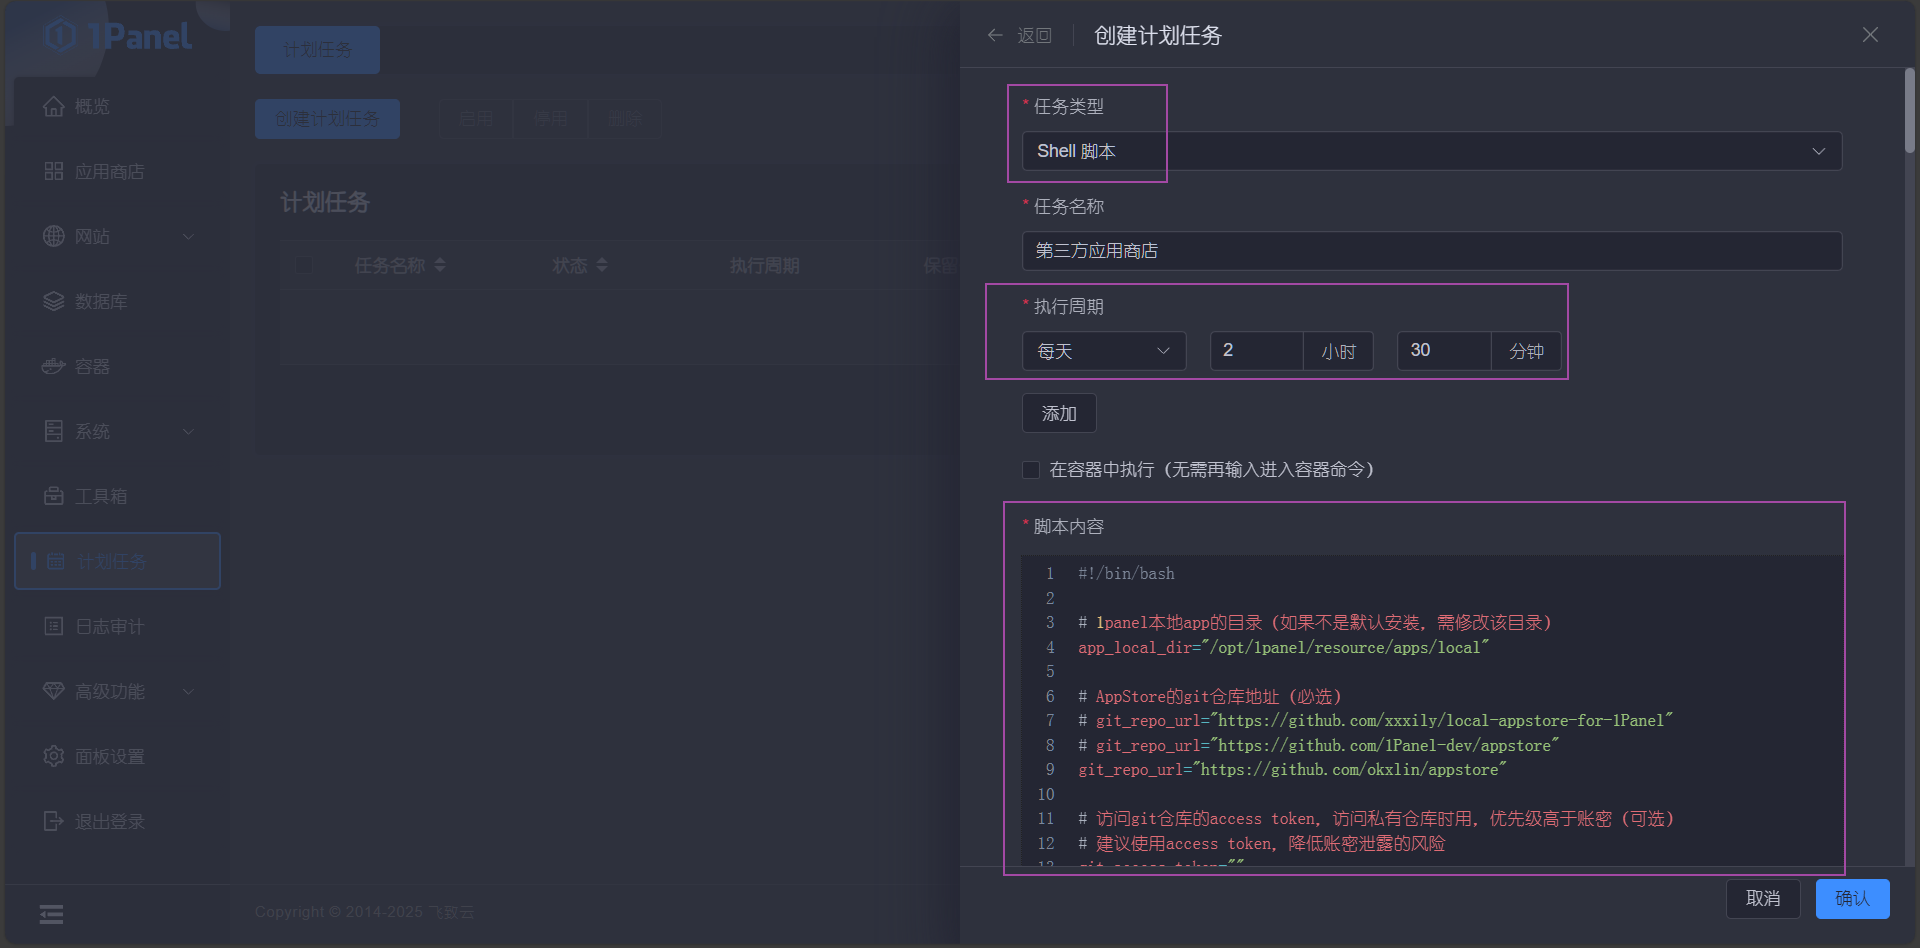Click the 返回 link
This screenshot has height=948, width=1920.
point(1034,36)
